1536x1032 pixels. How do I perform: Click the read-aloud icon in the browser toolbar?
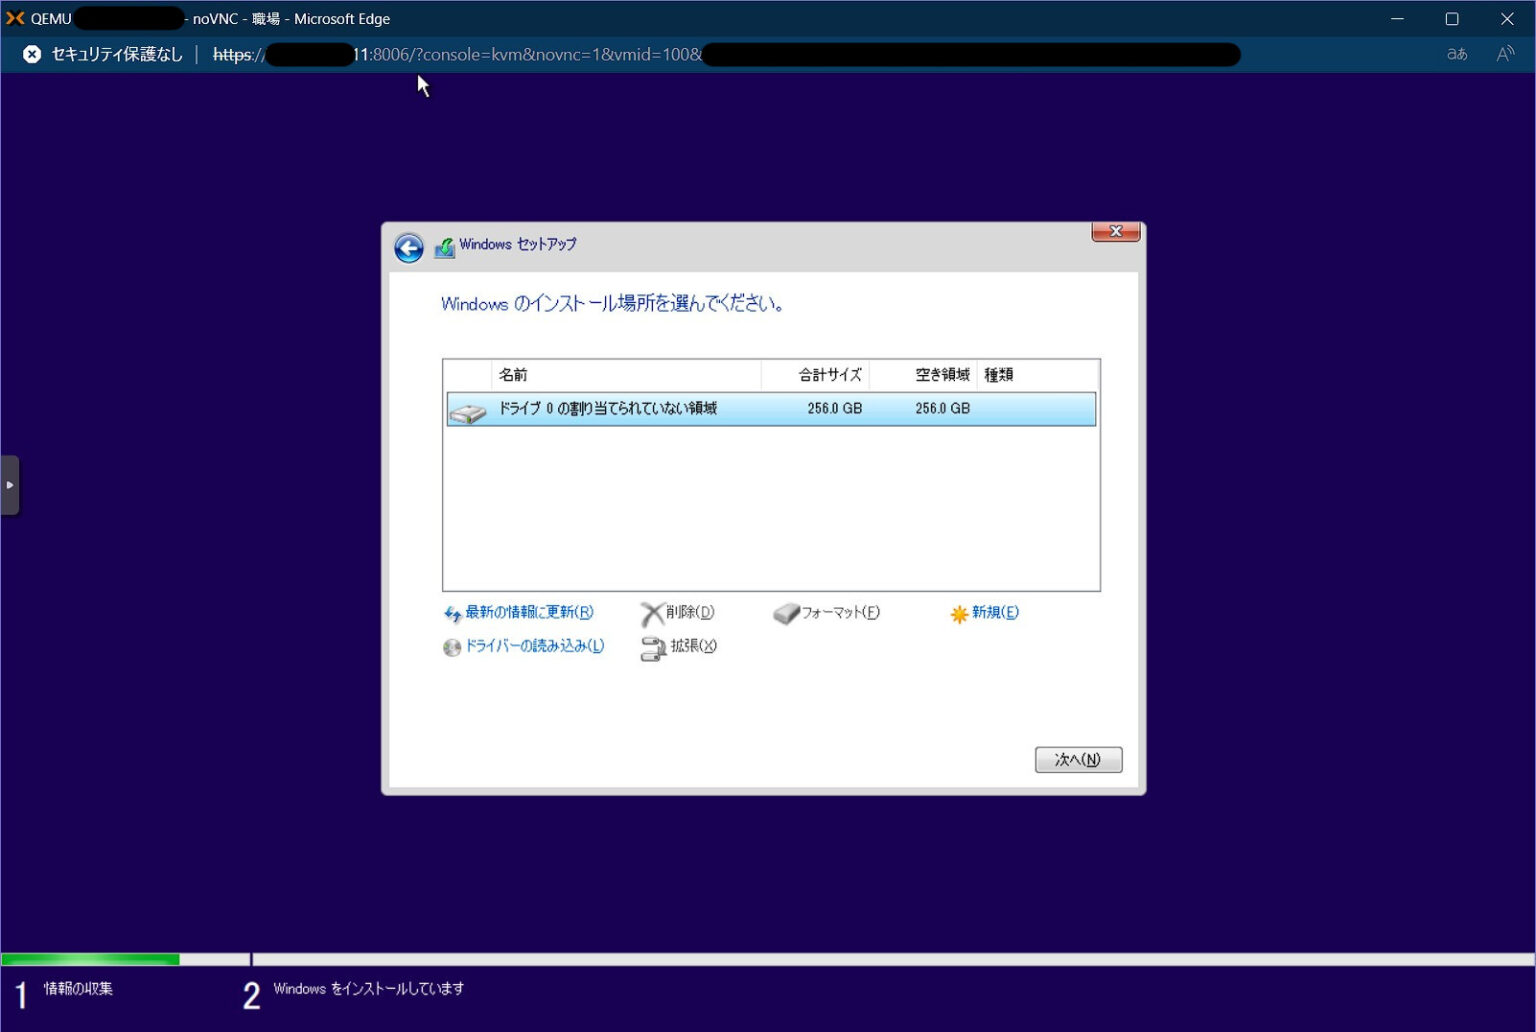(x=1505, y=55)
